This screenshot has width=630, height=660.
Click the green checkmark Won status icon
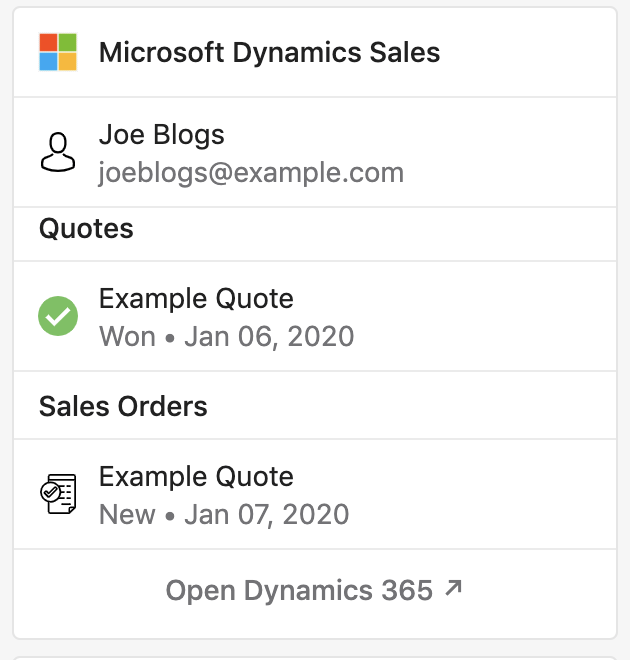58,316
